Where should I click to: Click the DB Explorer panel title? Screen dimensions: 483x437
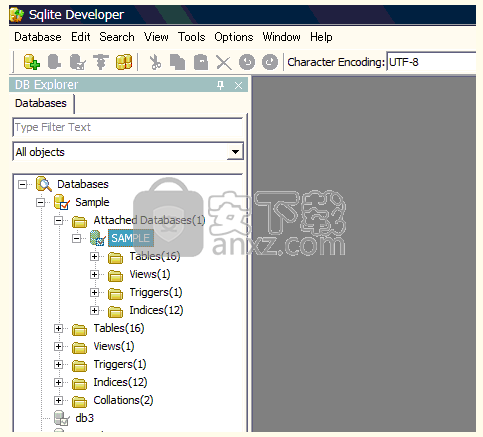click(46, 85)
